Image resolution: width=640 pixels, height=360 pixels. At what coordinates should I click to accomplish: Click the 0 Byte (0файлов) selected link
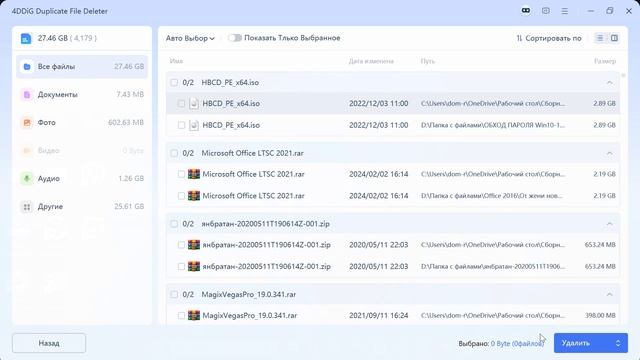pyautogui.click(x=517, y=344)
